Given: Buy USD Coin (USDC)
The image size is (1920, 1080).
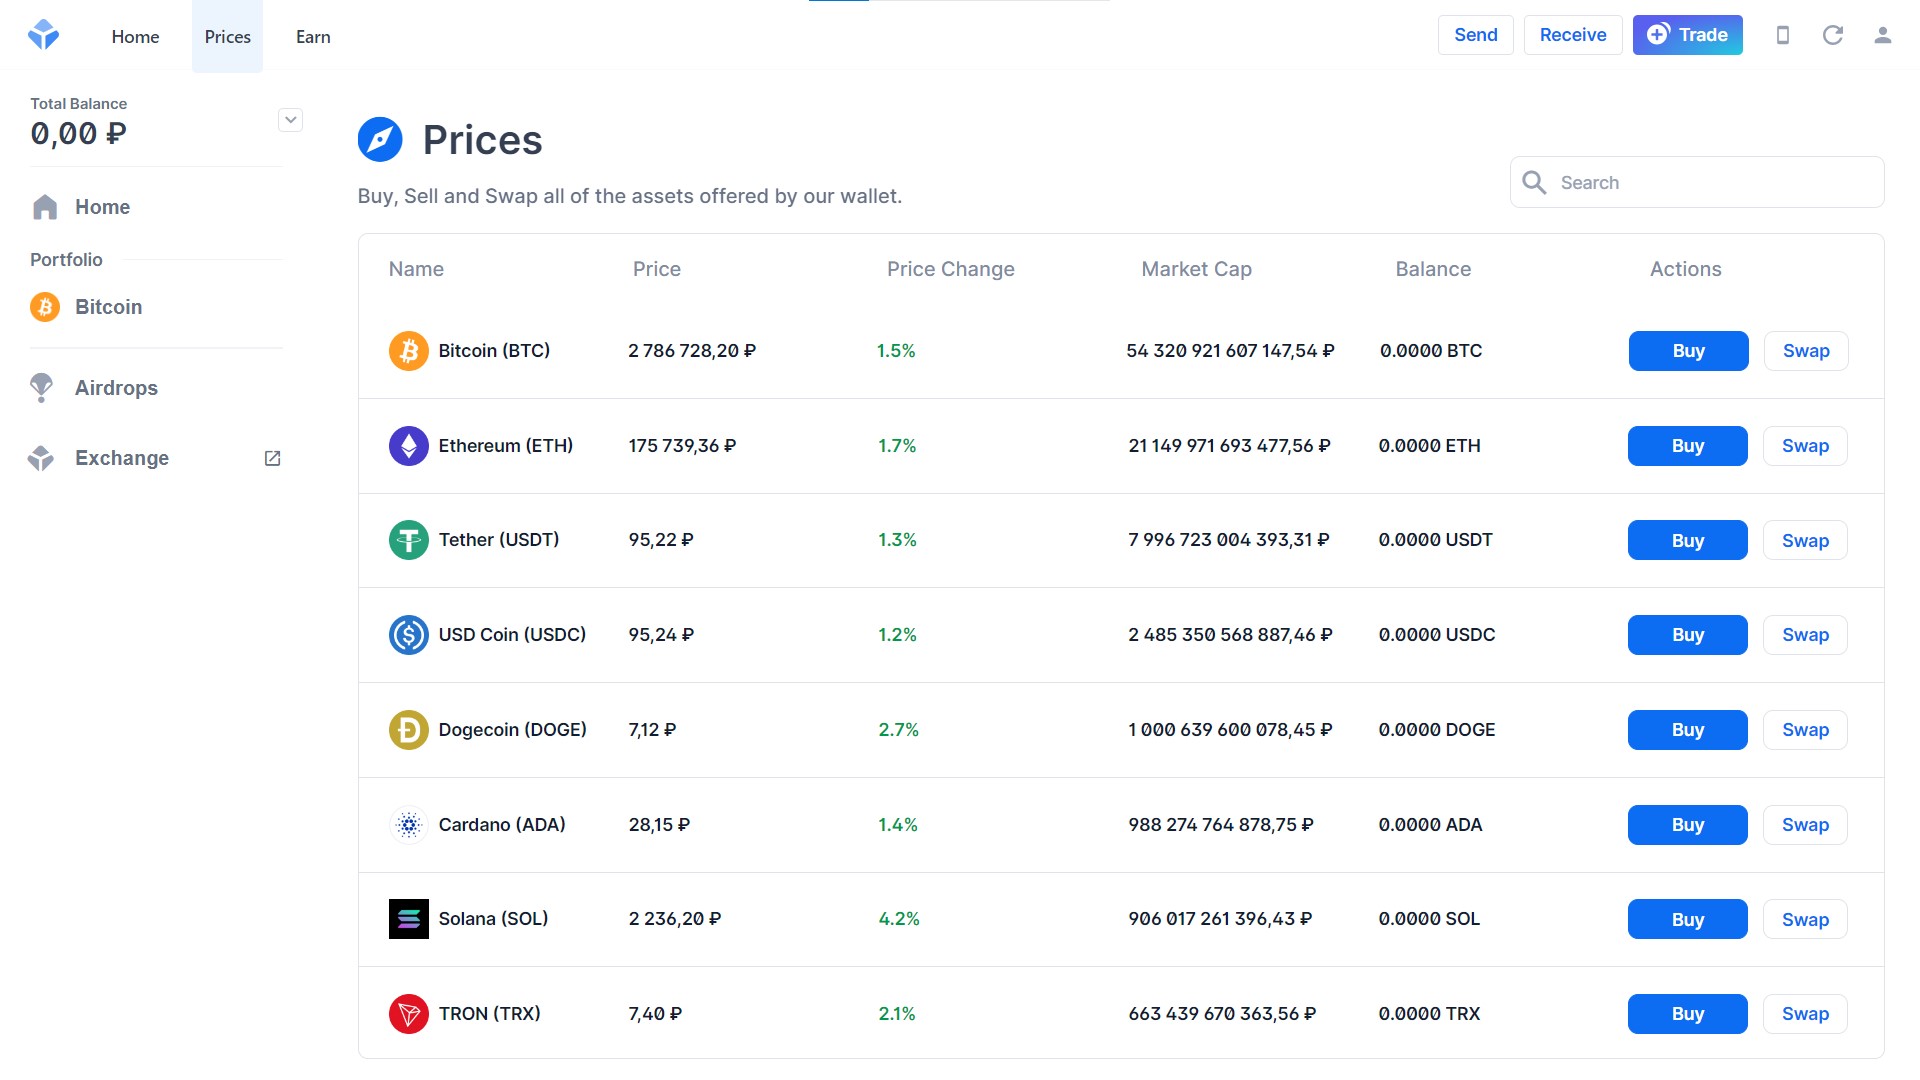Looking at the screenshot, I should (1688, 635).
